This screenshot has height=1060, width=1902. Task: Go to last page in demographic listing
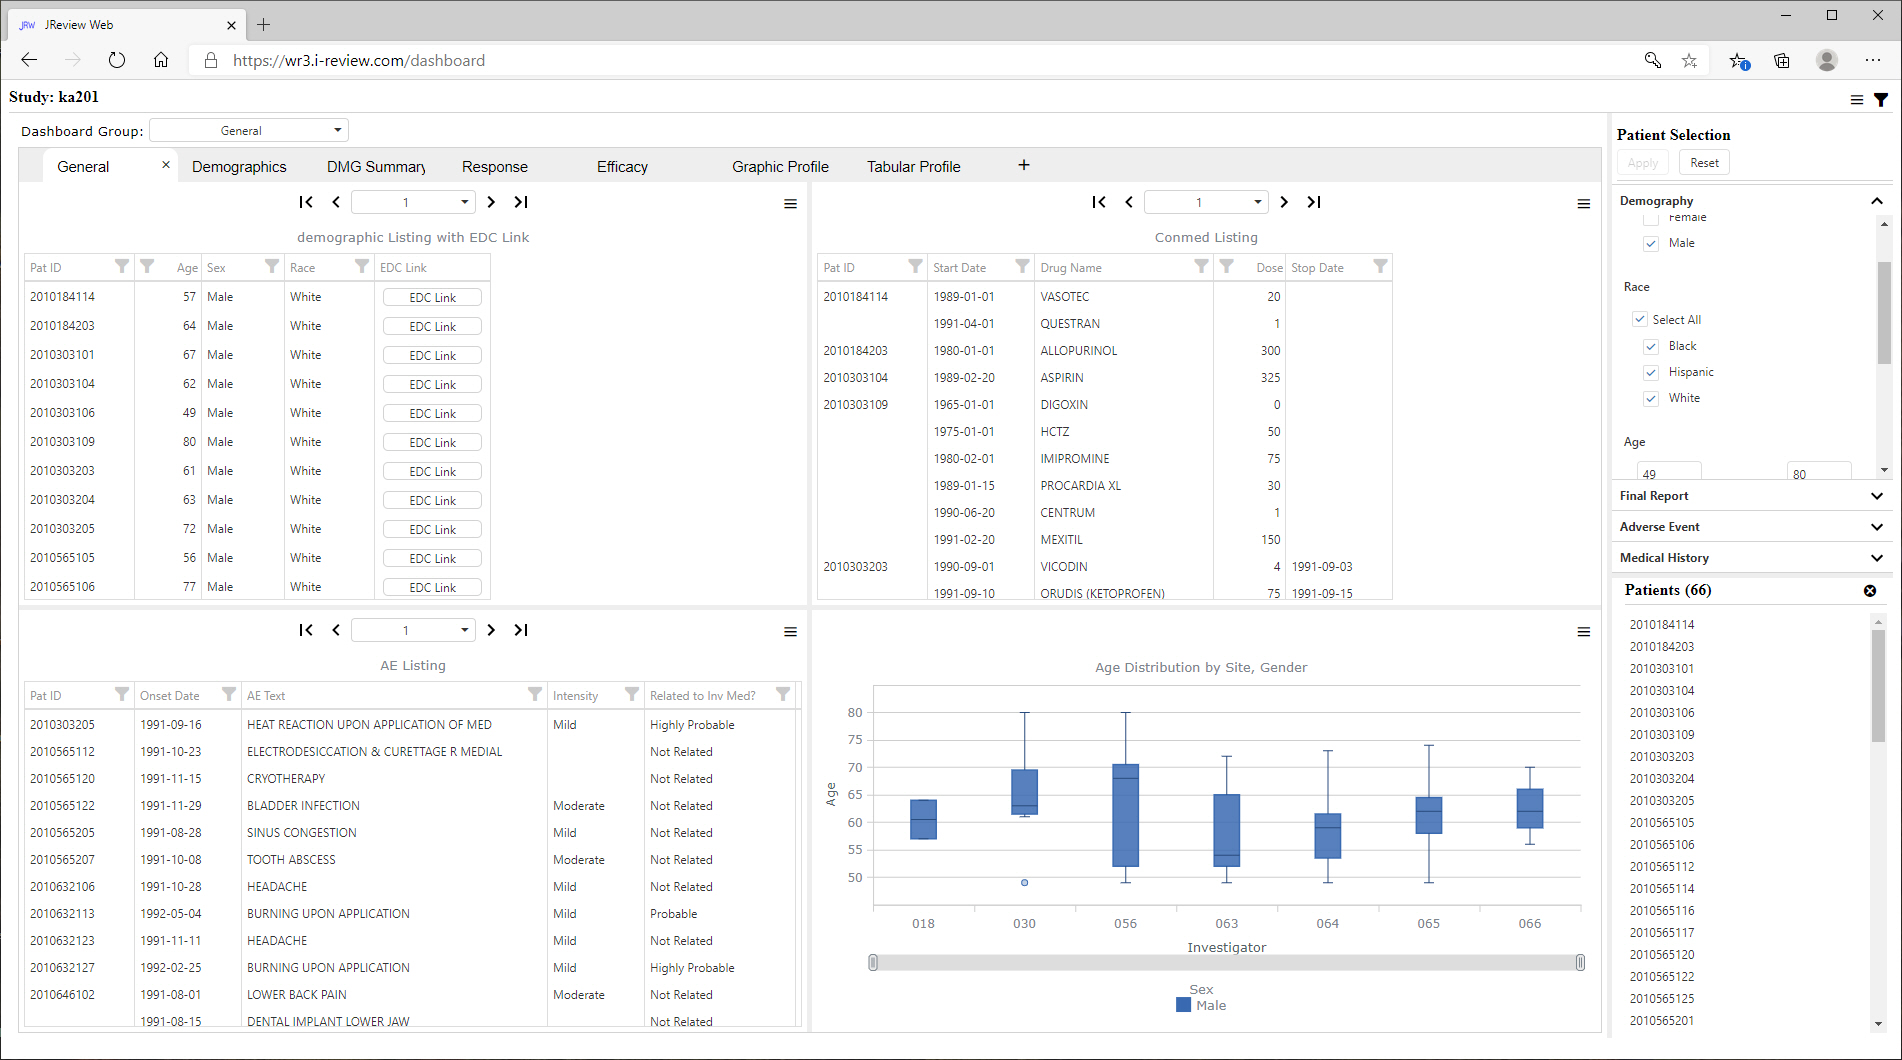(x=521, y=202)
